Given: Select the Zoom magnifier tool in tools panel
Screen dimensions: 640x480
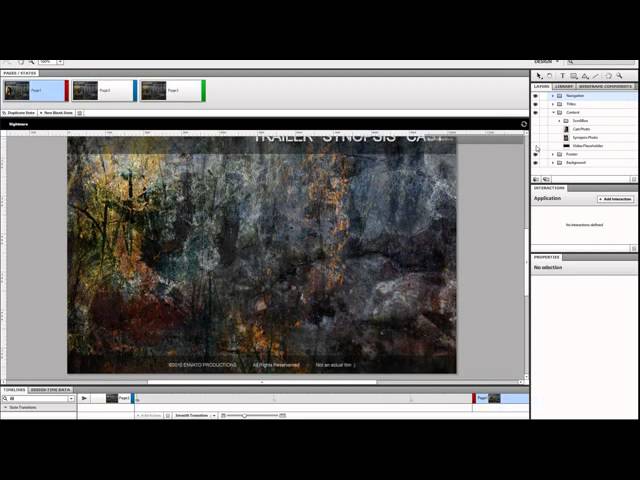Looking at the screenshot, I should [x=620, y=76].
